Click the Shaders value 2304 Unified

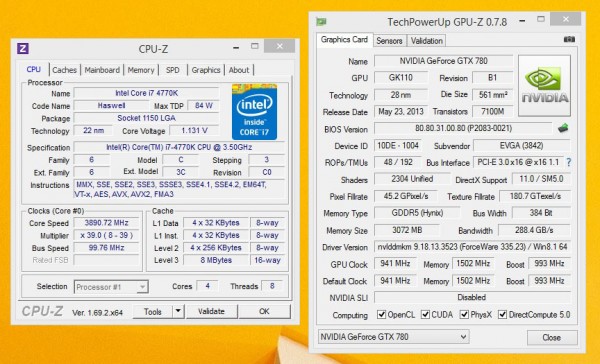pyautogui.click(x=412, y=179)
